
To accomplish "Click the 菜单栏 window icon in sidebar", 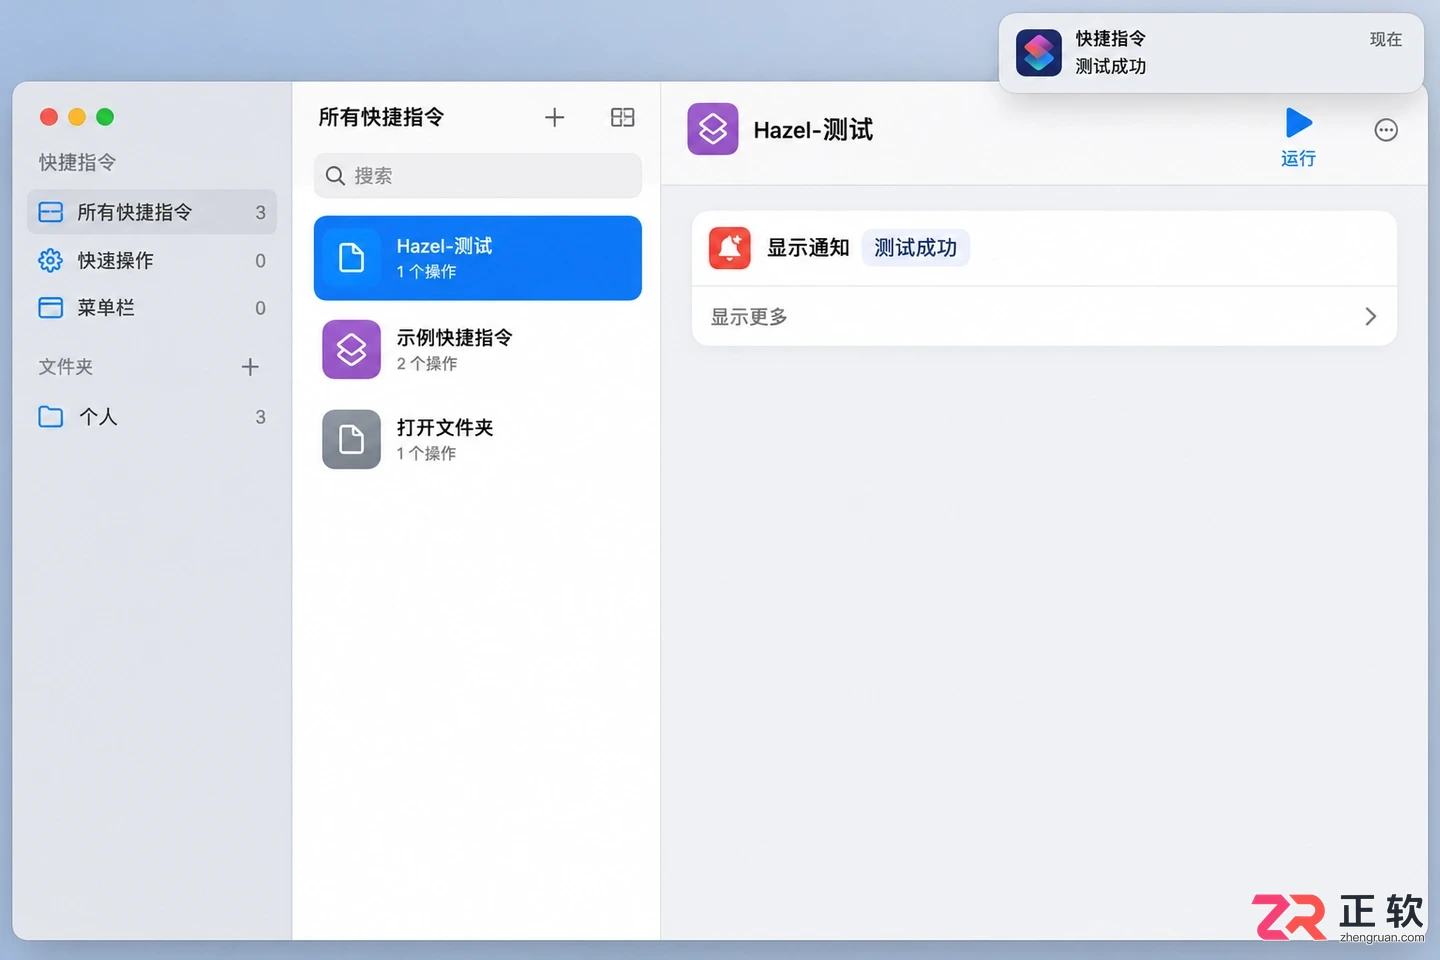I will coord(50,307).
